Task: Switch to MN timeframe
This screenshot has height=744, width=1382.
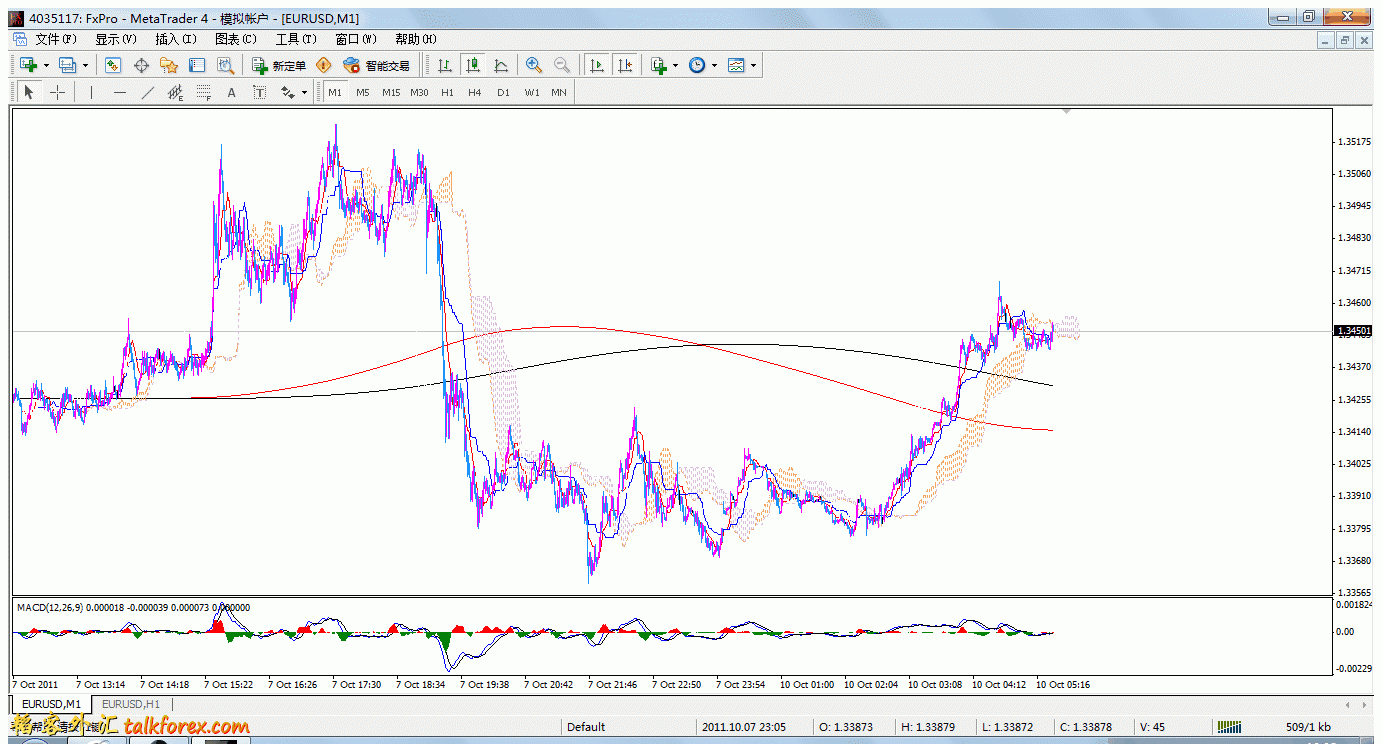Action: pyautogui.click(x=559, y=92)
